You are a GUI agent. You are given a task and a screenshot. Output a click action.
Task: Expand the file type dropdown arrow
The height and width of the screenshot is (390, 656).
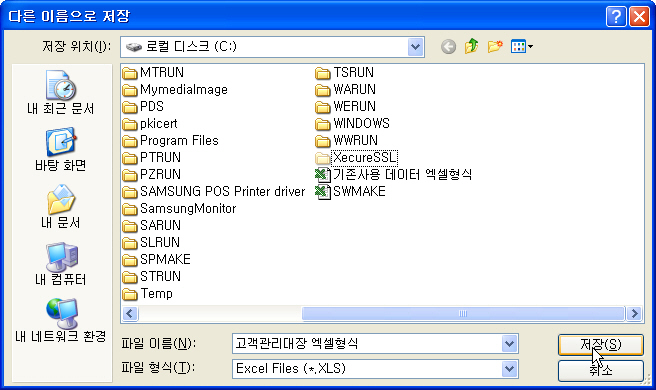[509, 369]
